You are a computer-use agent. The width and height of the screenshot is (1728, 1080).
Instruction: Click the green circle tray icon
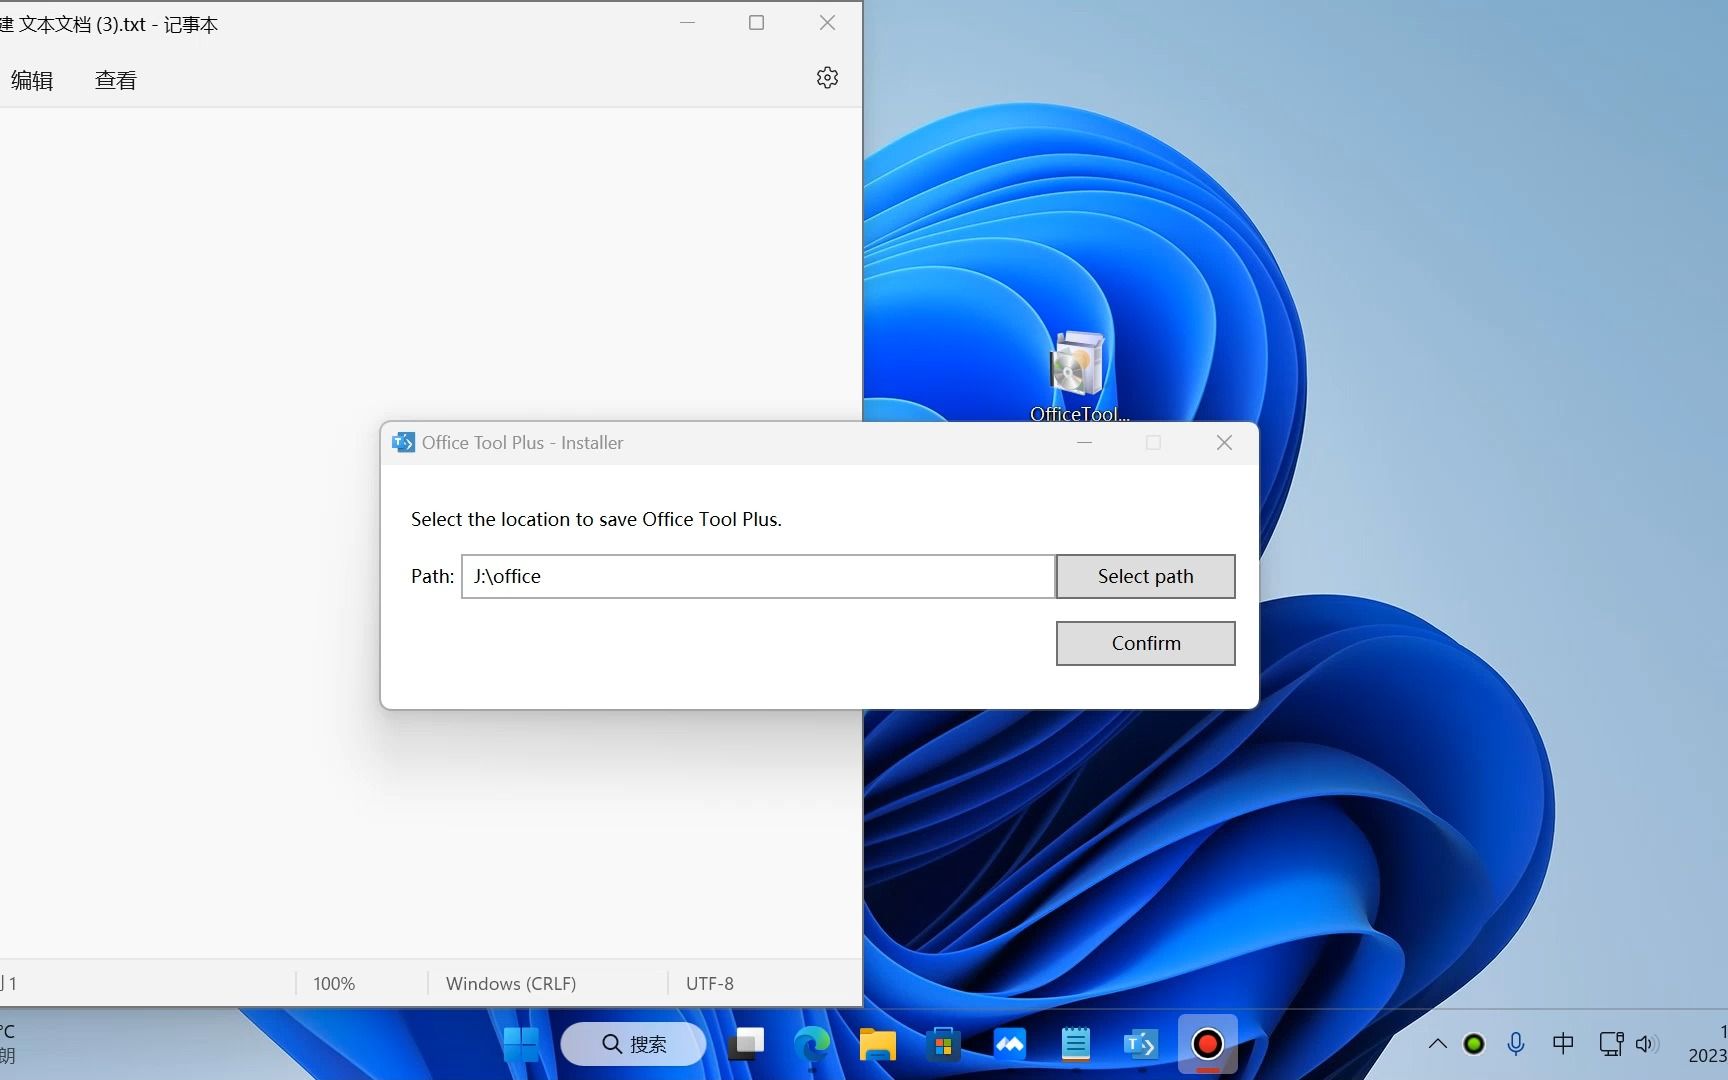(x=1474, y=1044)
